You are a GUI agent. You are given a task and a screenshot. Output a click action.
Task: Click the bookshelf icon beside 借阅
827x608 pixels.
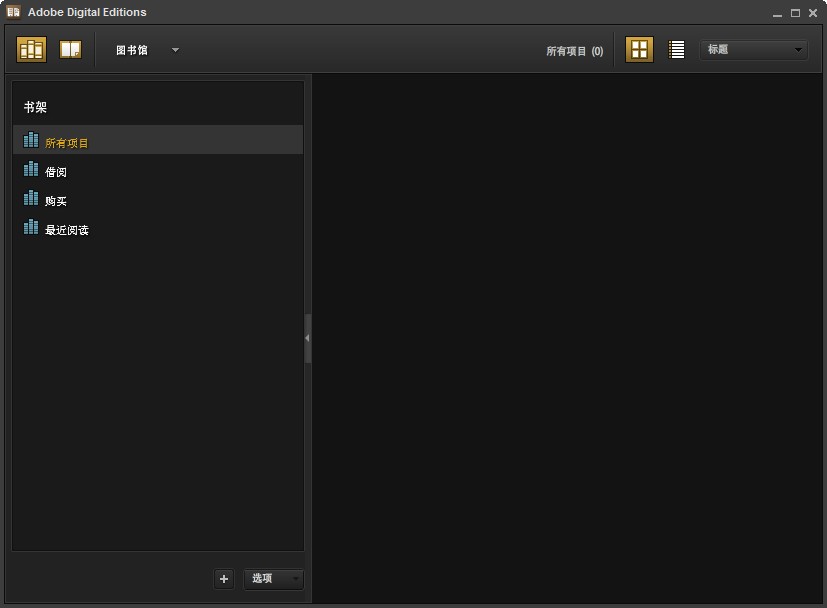(x=31, y=169)
